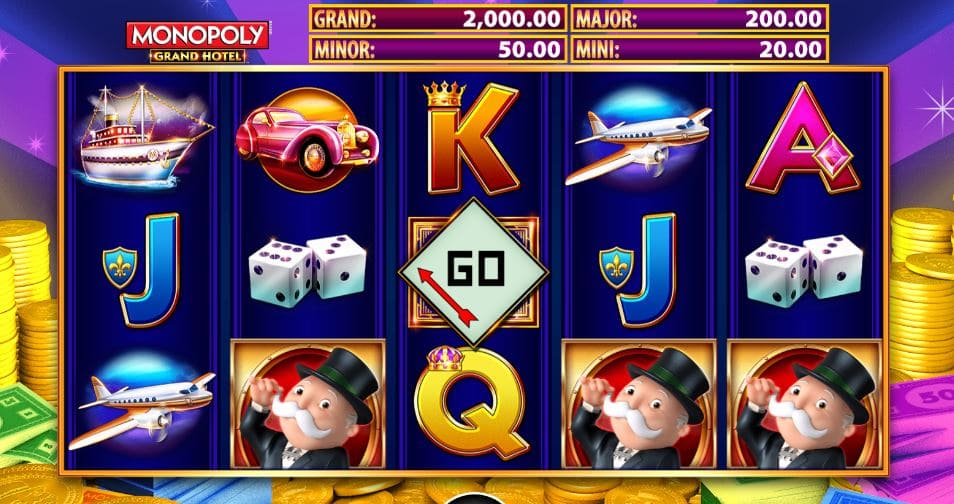Click the MINI jackpot display

pos(700,49)
